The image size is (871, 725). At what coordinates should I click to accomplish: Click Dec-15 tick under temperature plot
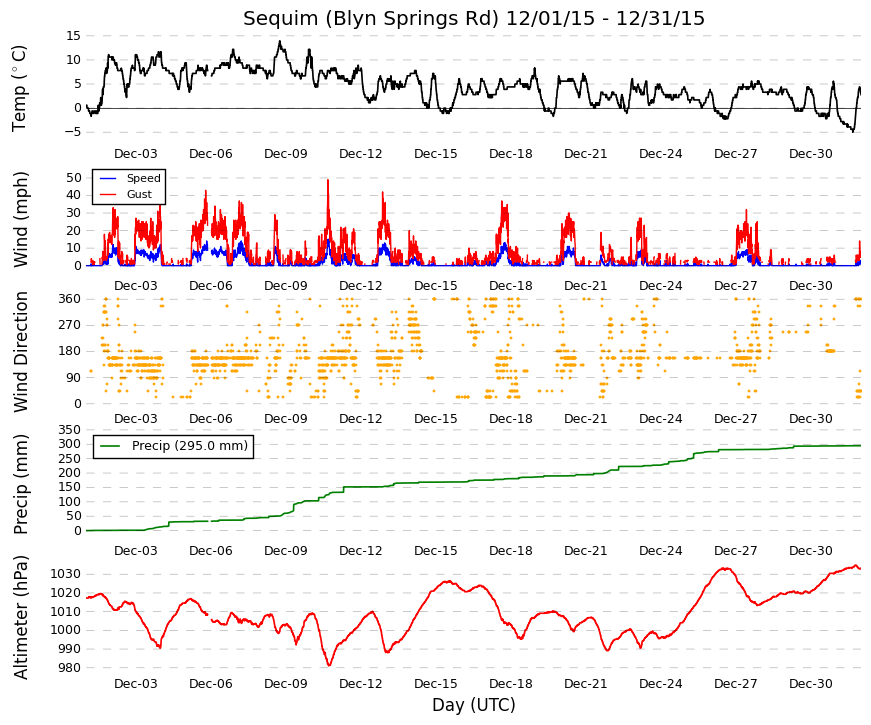436,154
